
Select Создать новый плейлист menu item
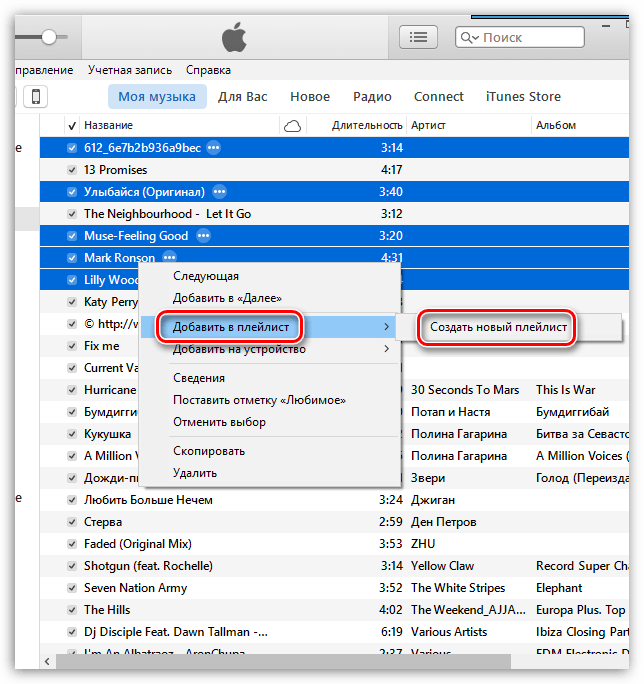point(498,327)
